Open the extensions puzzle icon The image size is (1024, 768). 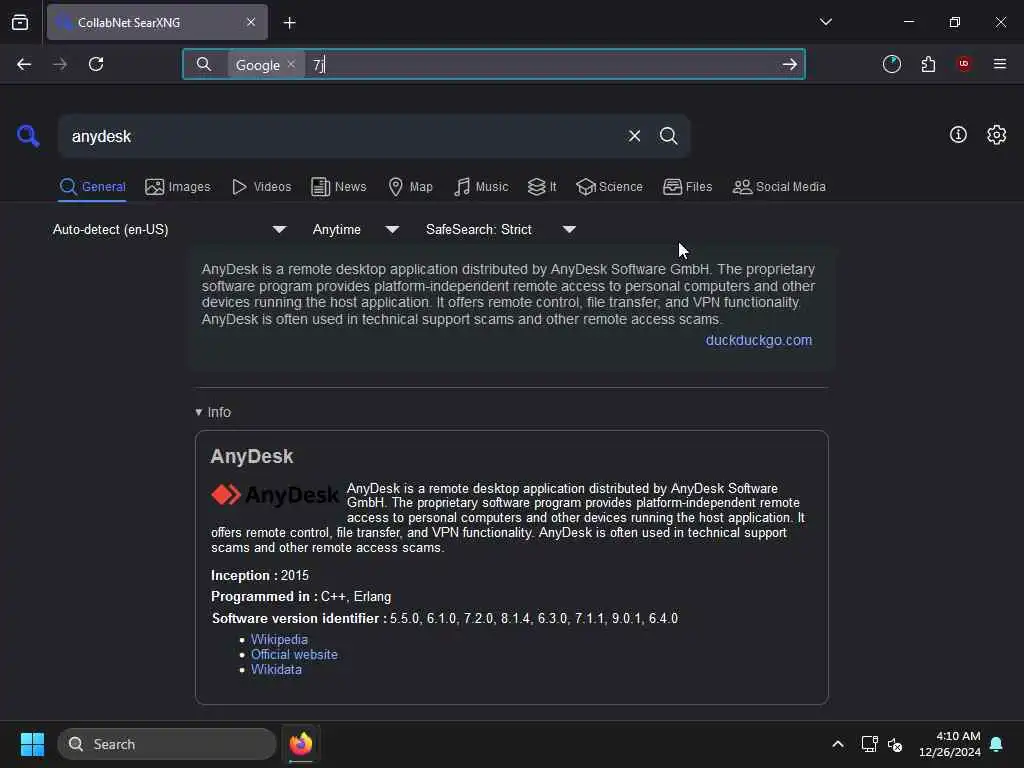pos(928,64)
